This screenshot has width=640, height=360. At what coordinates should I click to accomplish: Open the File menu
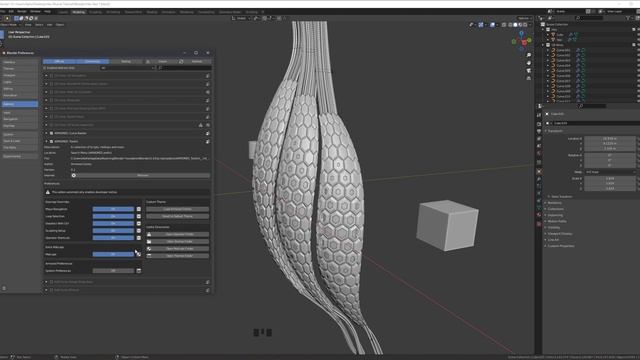pyautogui.click(x=3, y=12)
